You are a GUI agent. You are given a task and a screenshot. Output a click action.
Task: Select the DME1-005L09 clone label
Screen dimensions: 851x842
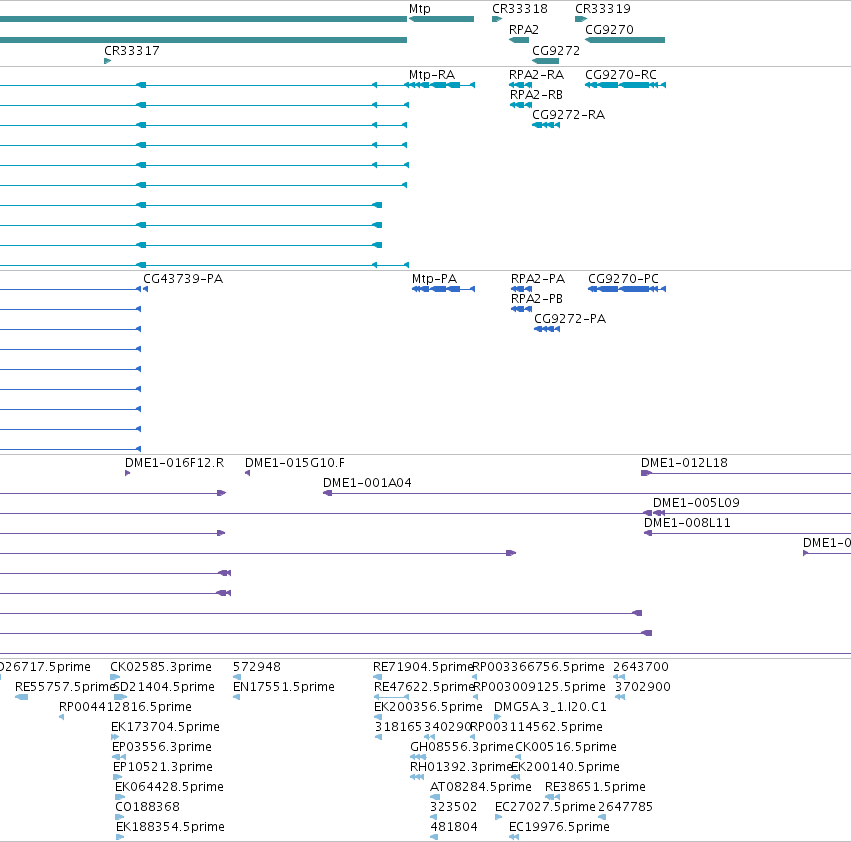coord(696,503)
